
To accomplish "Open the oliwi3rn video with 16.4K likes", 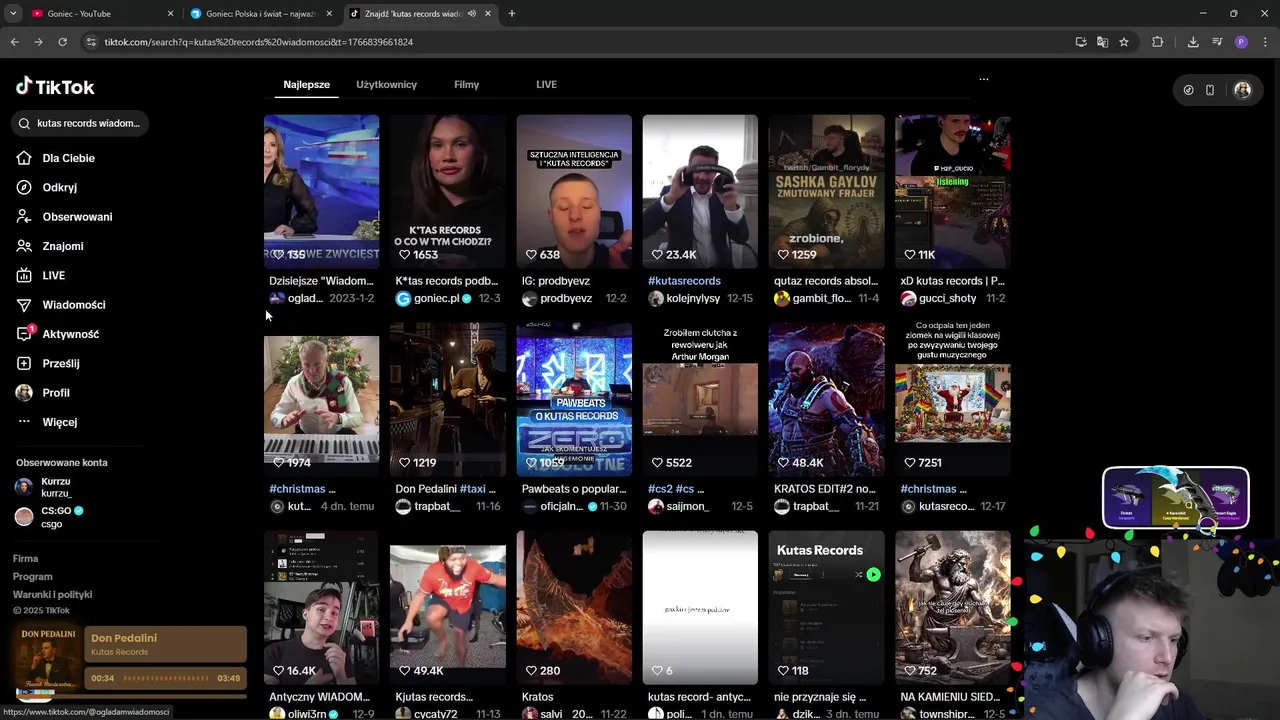I will [321, 607].
